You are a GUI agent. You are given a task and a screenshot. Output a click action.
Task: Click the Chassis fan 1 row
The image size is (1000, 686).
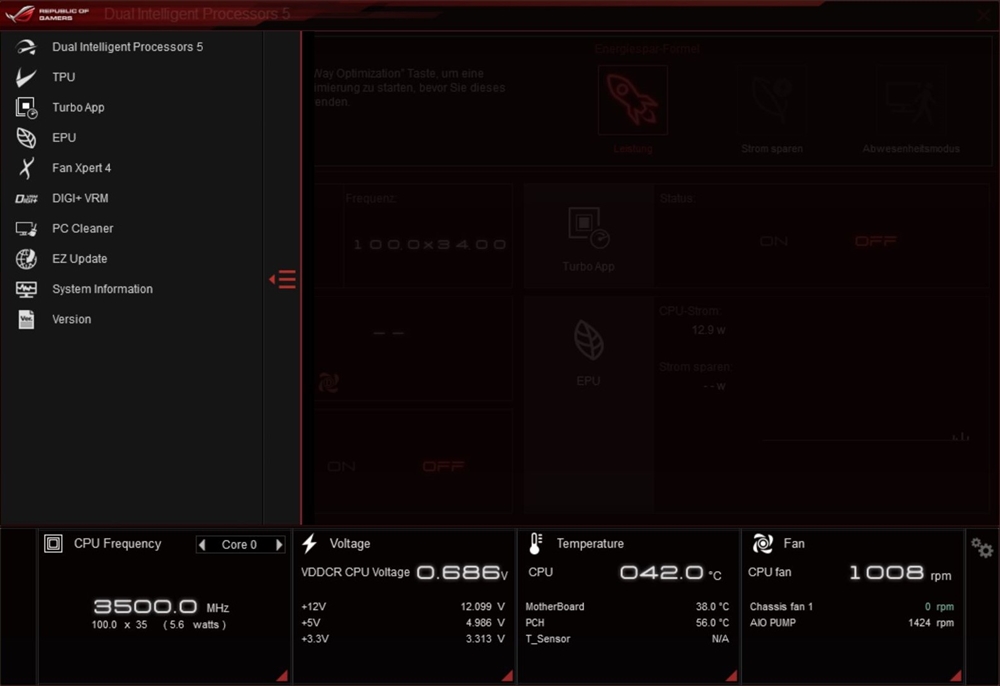point(852,606)
